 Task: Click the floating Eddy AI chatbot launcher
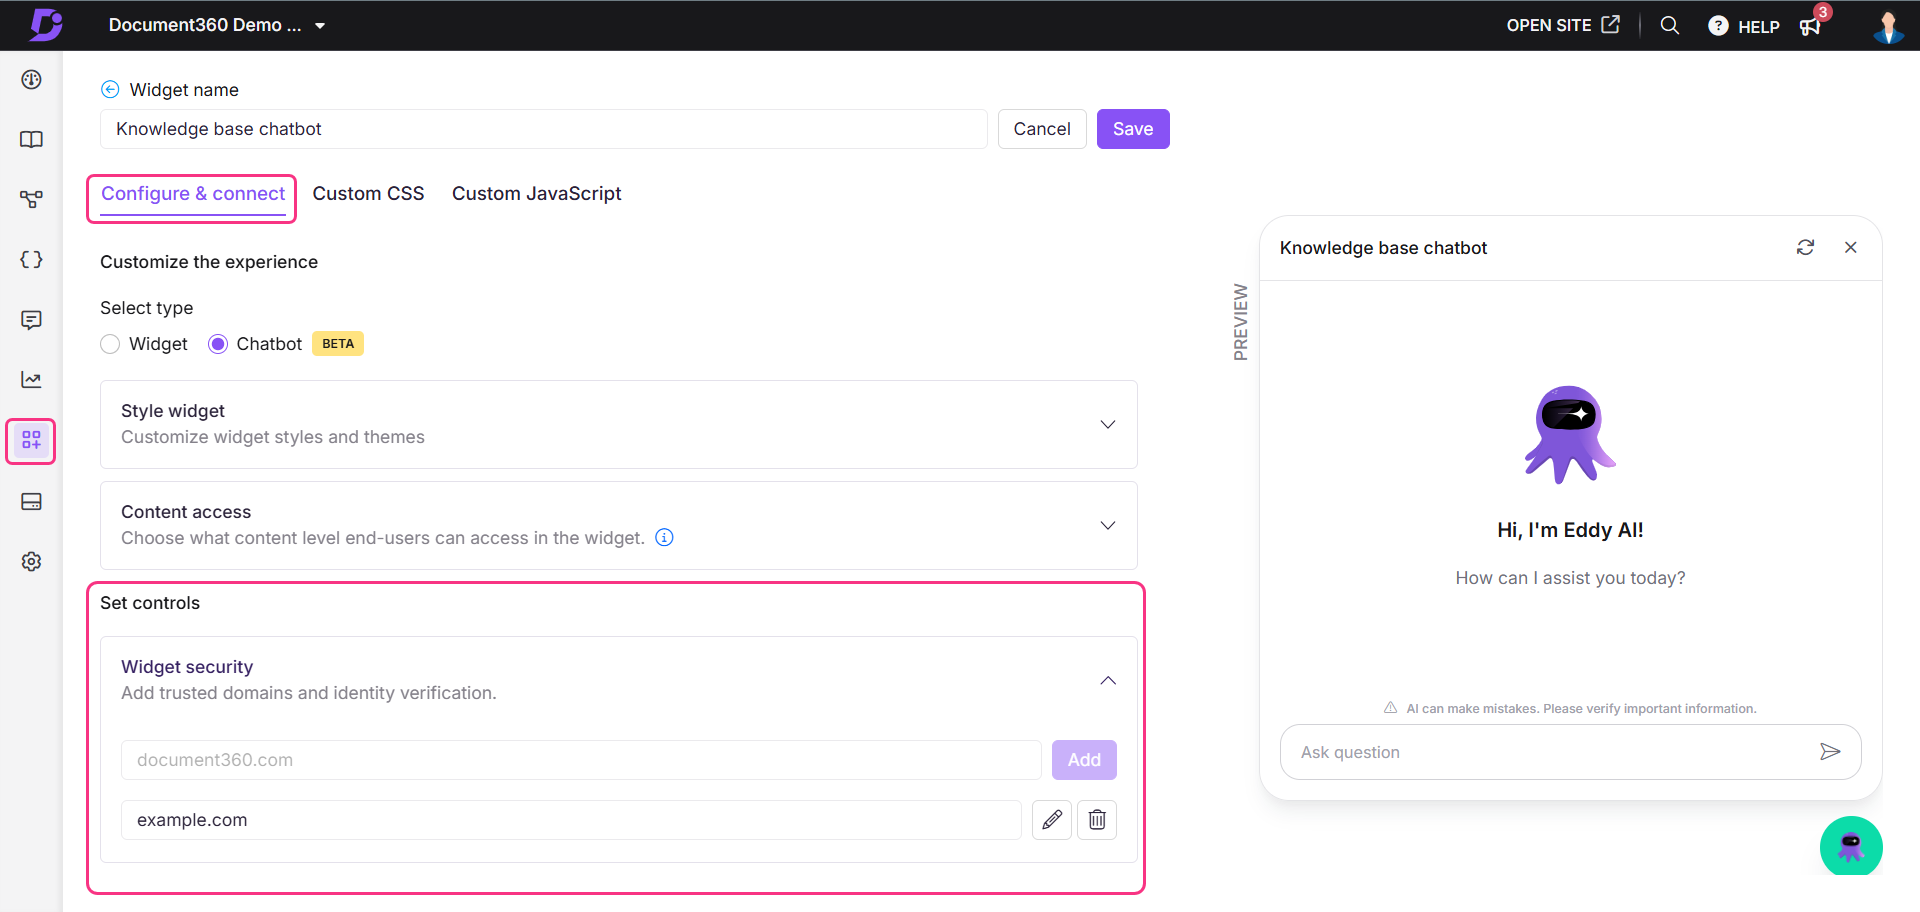point(1851,846)
